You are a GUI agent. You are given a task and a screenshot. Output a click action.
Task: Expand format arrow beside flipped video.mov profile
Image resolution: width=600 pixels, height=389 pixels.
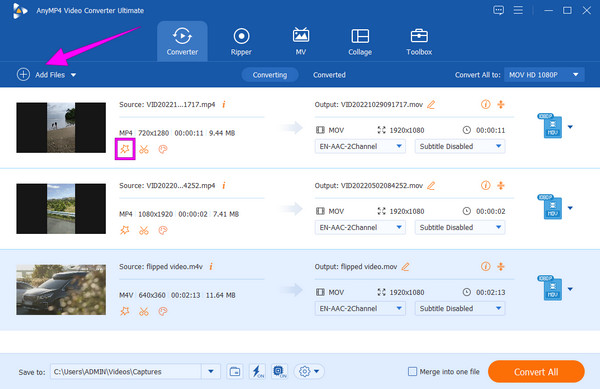coord(570,289)
